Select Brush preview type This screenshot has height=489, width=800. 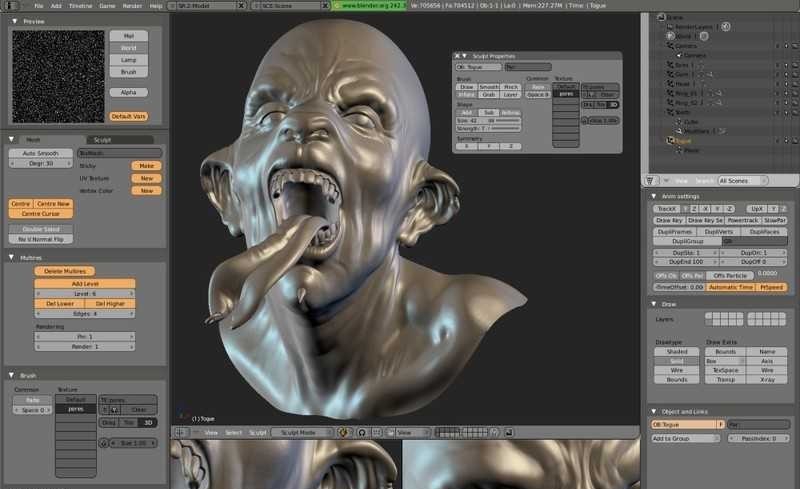pyautogui.click(x=129, y=72)
